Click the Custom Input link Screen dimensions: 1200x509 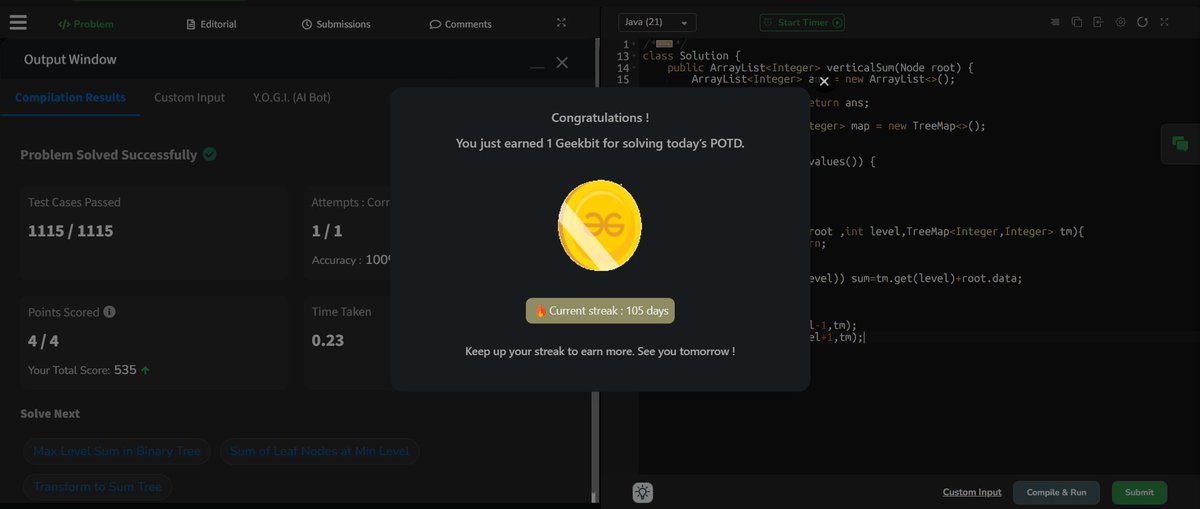coord(972,492)
